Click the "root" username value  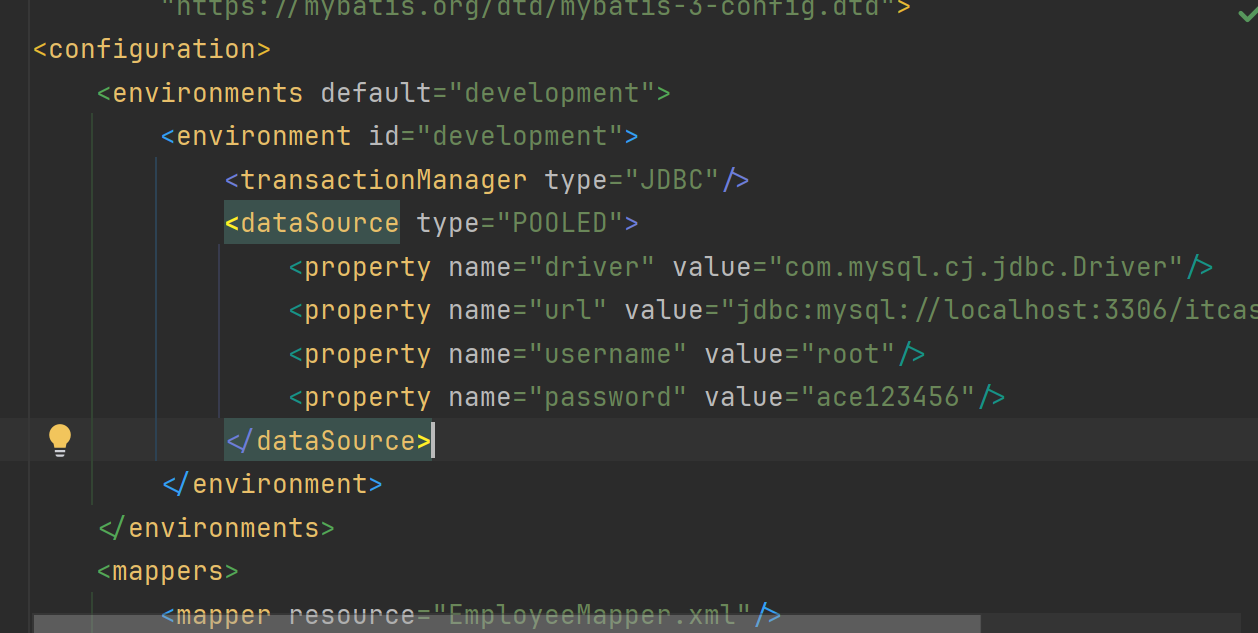[848, 354]
